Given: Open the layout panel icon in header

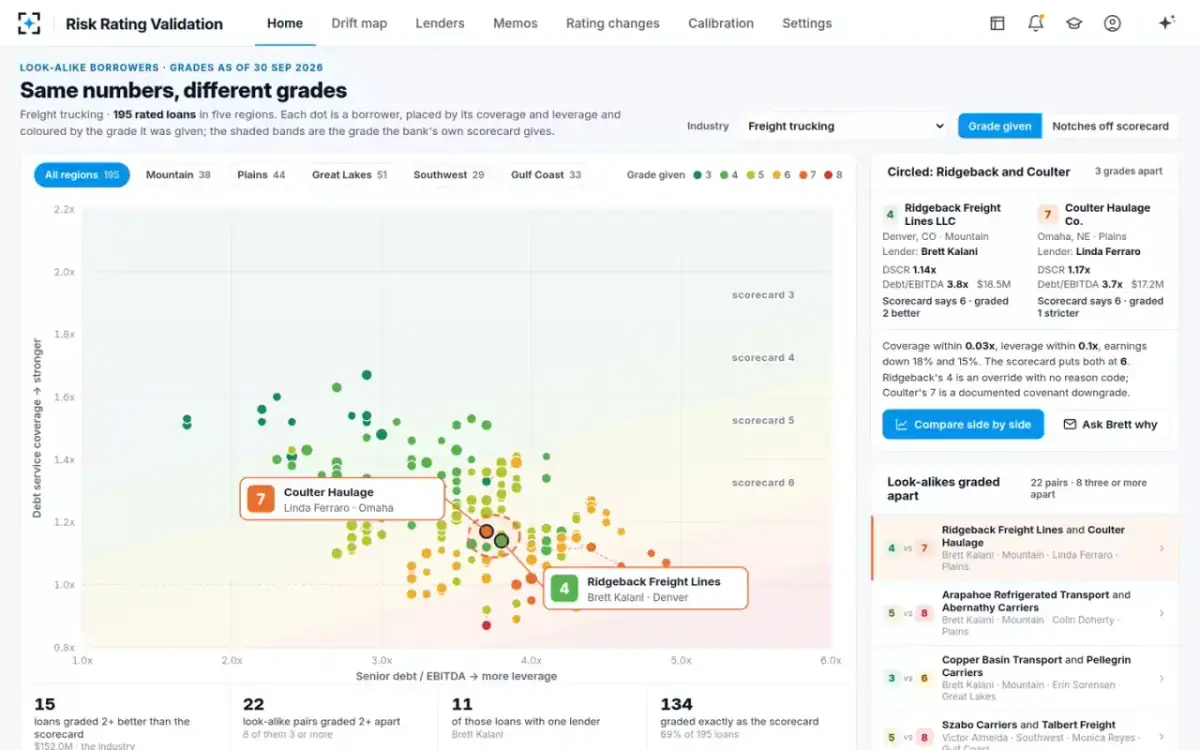Looking at the screenshot, I should (x=997, y=23).
